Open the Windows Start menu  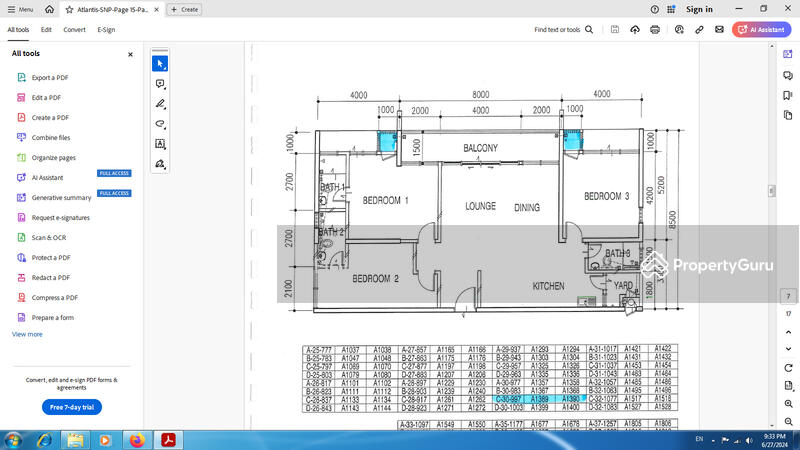click(x=13, y=440)
